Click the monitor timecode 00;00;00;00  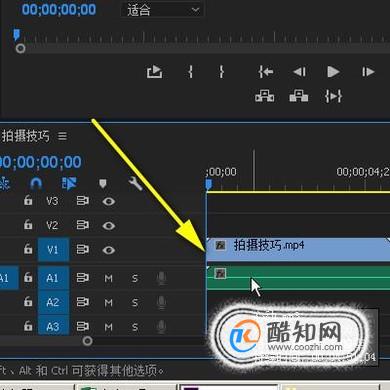pos(59,9)
